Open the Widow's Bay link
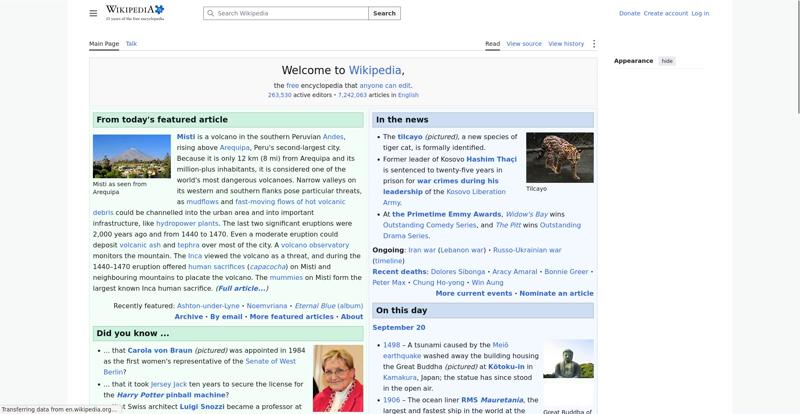The height and width of the screenshot is (414, 800). (x=527, y=214)
